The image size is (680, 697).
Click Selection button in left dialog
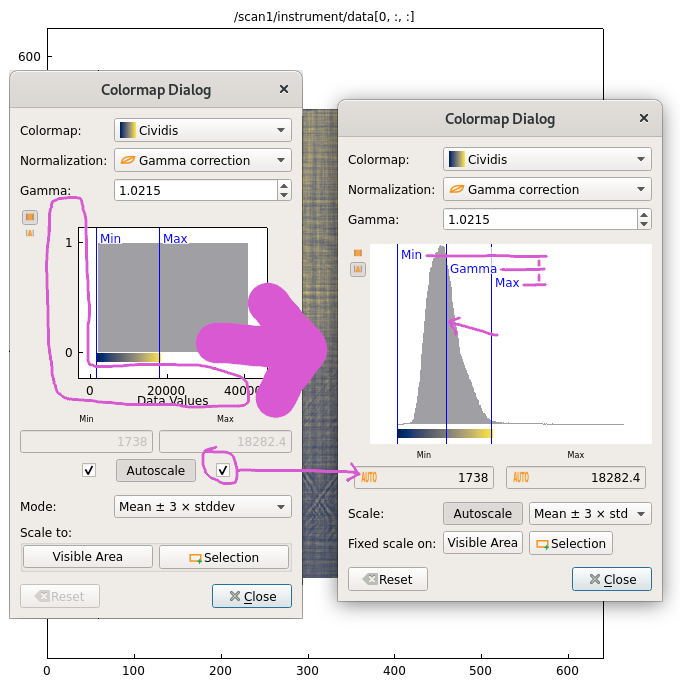224,557
